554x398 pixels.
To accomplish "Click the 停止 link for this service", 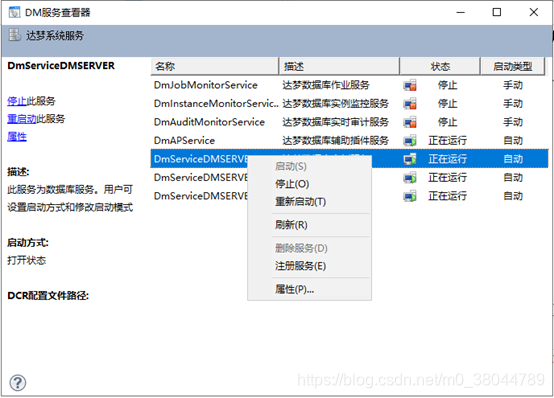I will (17, 101).
